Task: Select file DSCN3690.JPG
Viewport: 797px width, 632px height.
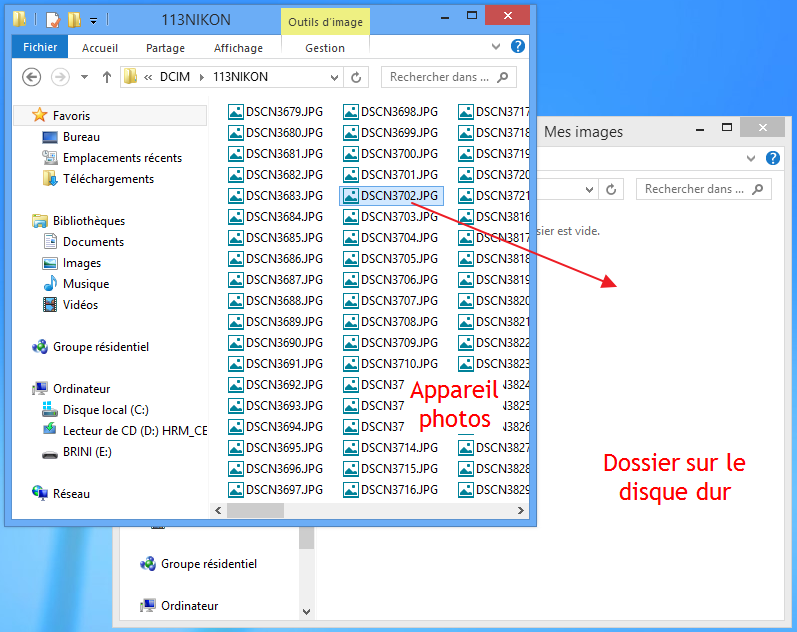Action: (275, 343)
